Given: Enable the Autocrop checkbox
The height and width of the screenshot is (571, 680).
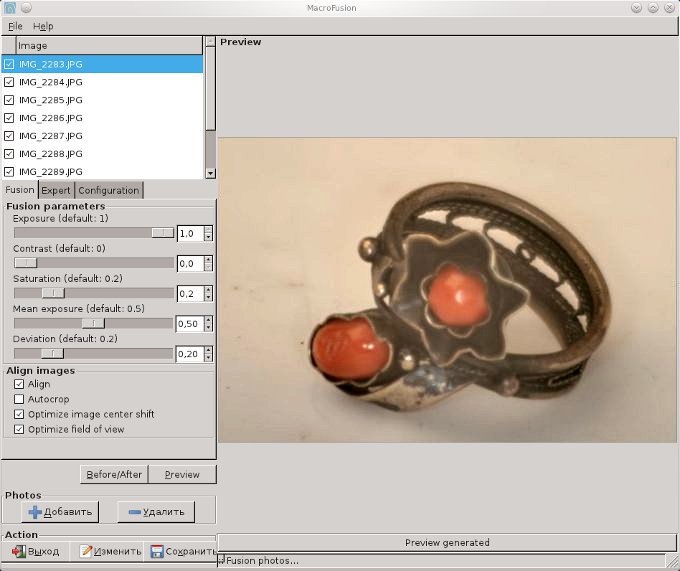Looking at the screenshot, I should (x=19, y=399).
